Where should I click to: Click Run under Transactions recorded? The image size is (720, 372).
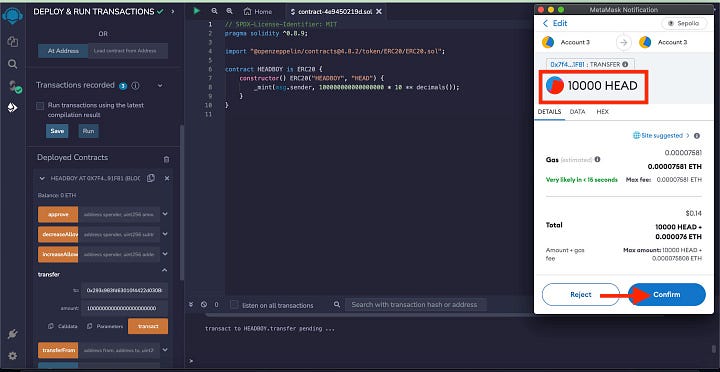click(88, 131)
